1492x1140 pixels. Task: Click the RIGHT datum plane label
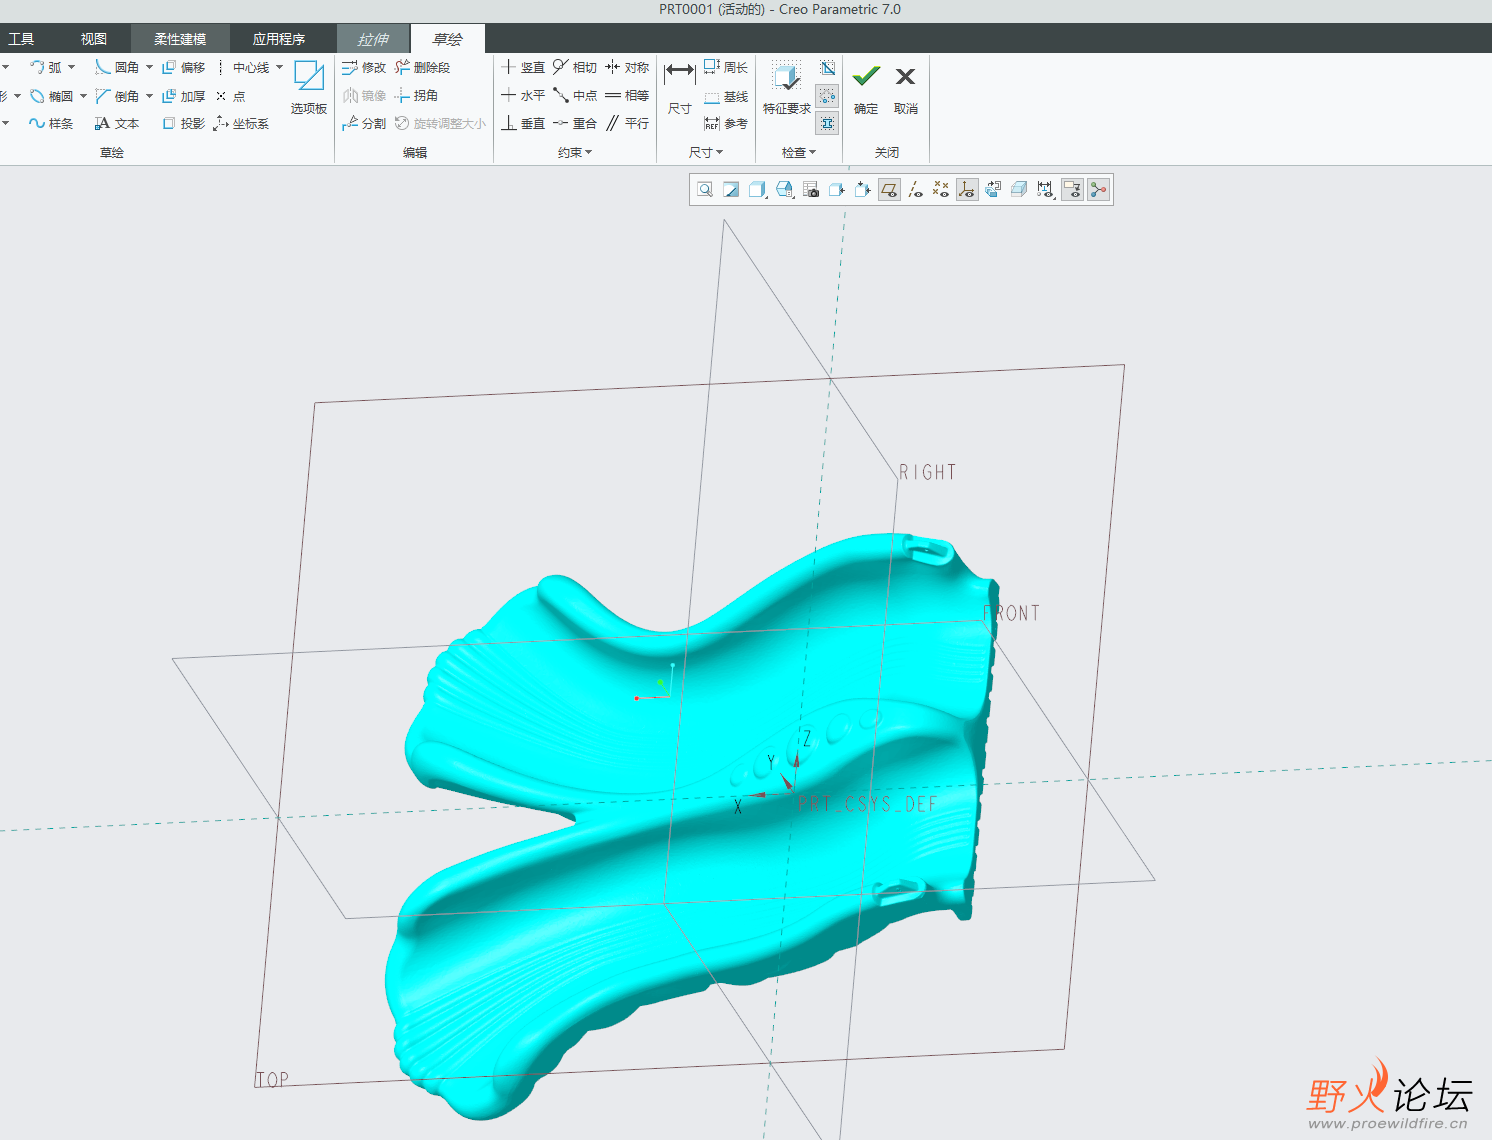pos(927,472)
